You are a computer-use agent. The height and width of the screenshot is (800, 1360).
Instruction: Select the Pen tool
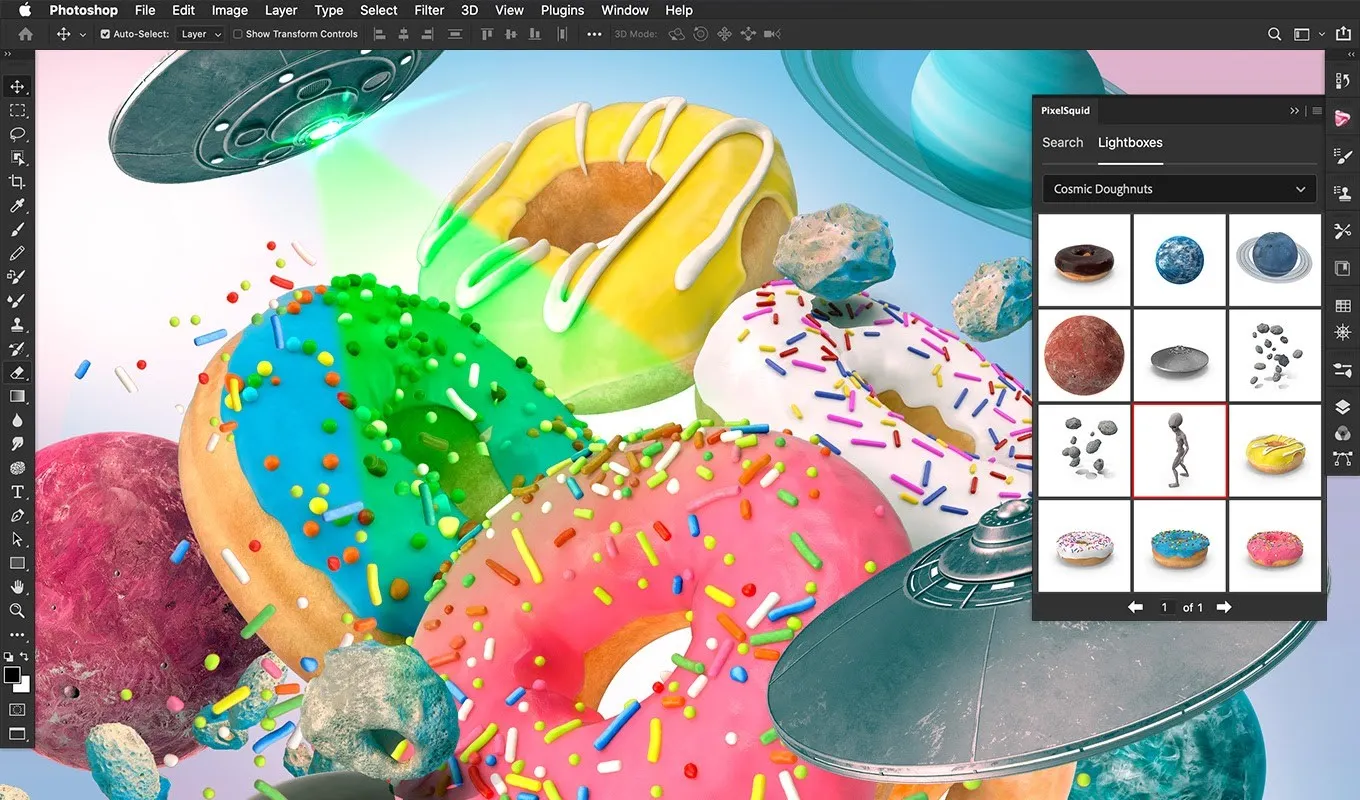17,516
